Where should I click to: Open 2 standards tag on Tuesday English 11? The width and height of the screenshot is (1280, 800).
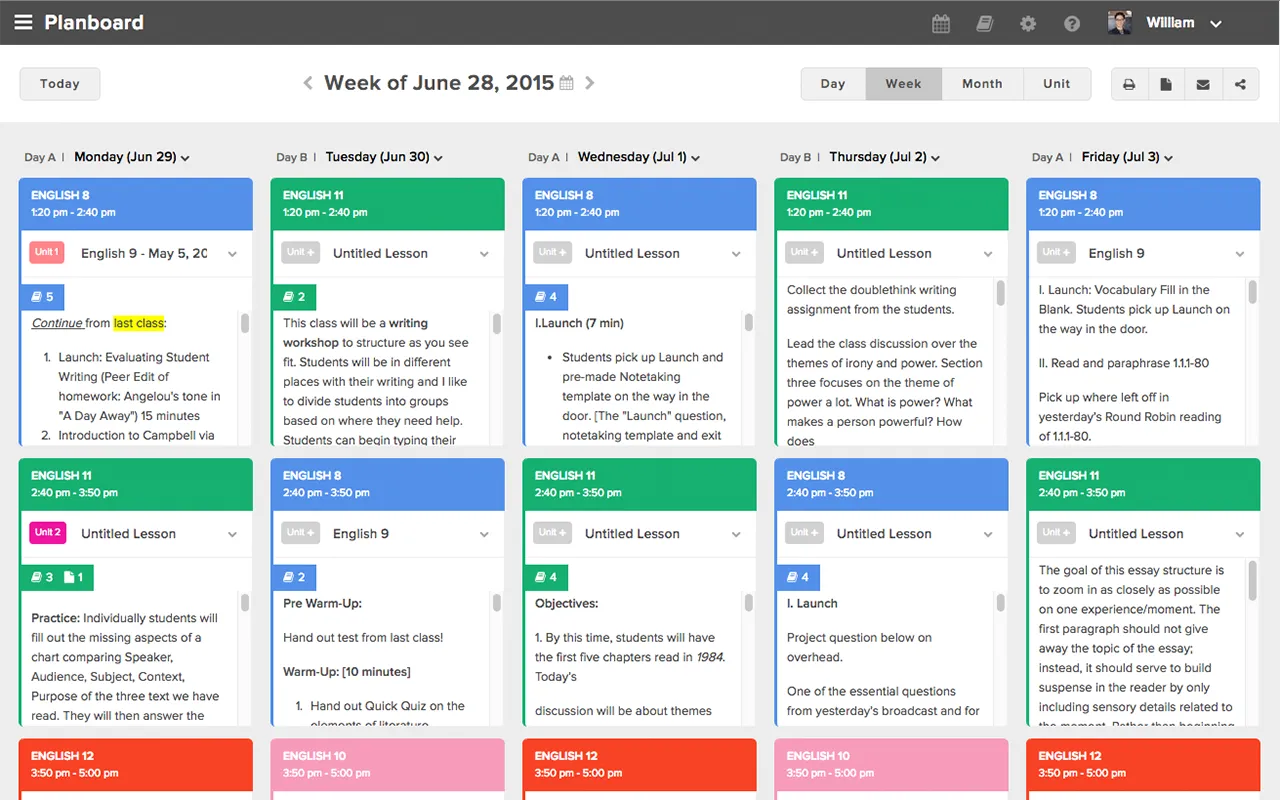(294, 297)
